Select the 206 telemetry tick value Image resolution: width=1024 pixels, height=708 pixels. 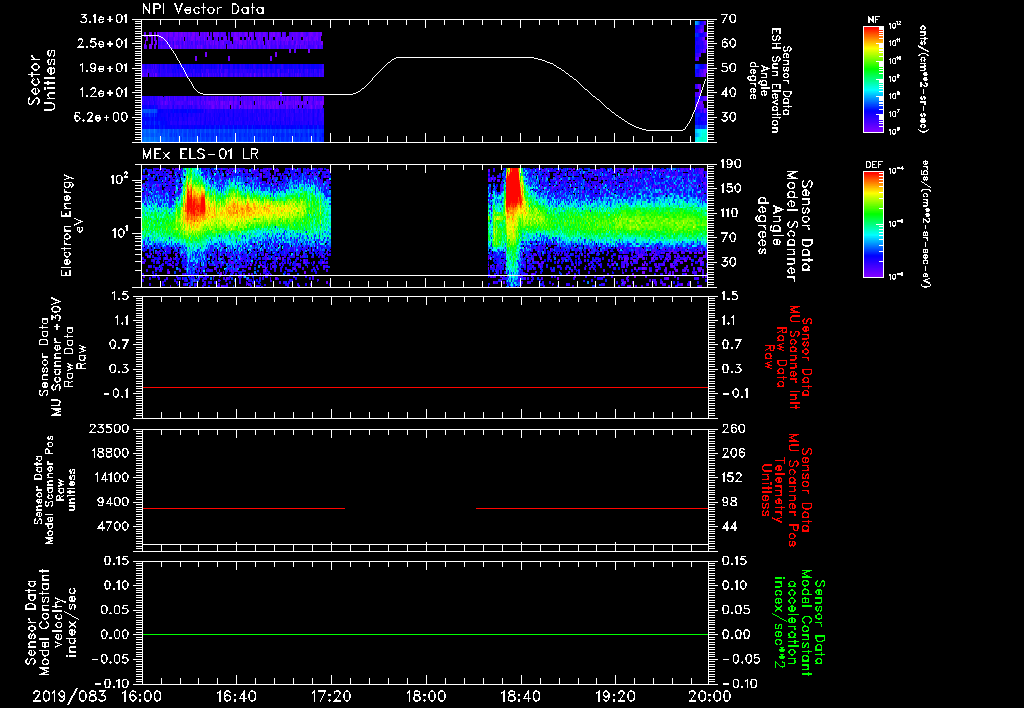pos(733,453)
